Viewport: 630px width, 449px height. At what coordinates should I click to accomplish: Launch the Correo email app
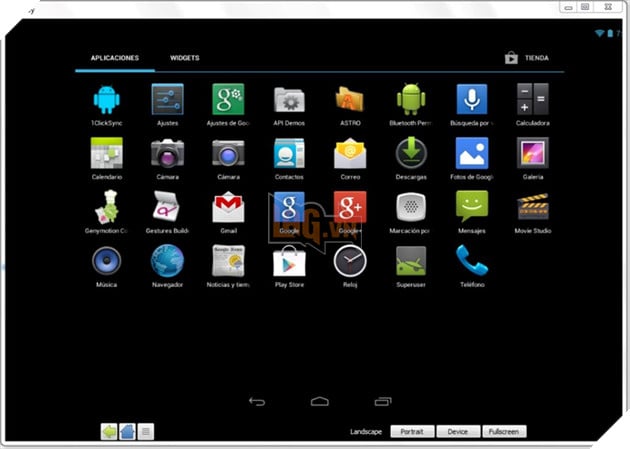(350, 153)
